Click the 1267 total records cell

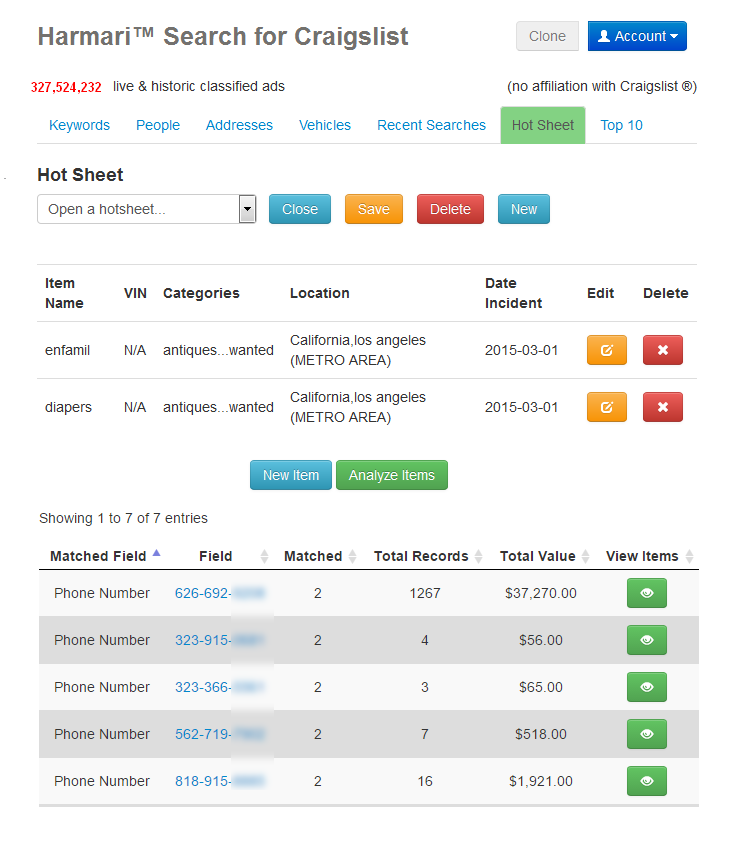(425, 593)
